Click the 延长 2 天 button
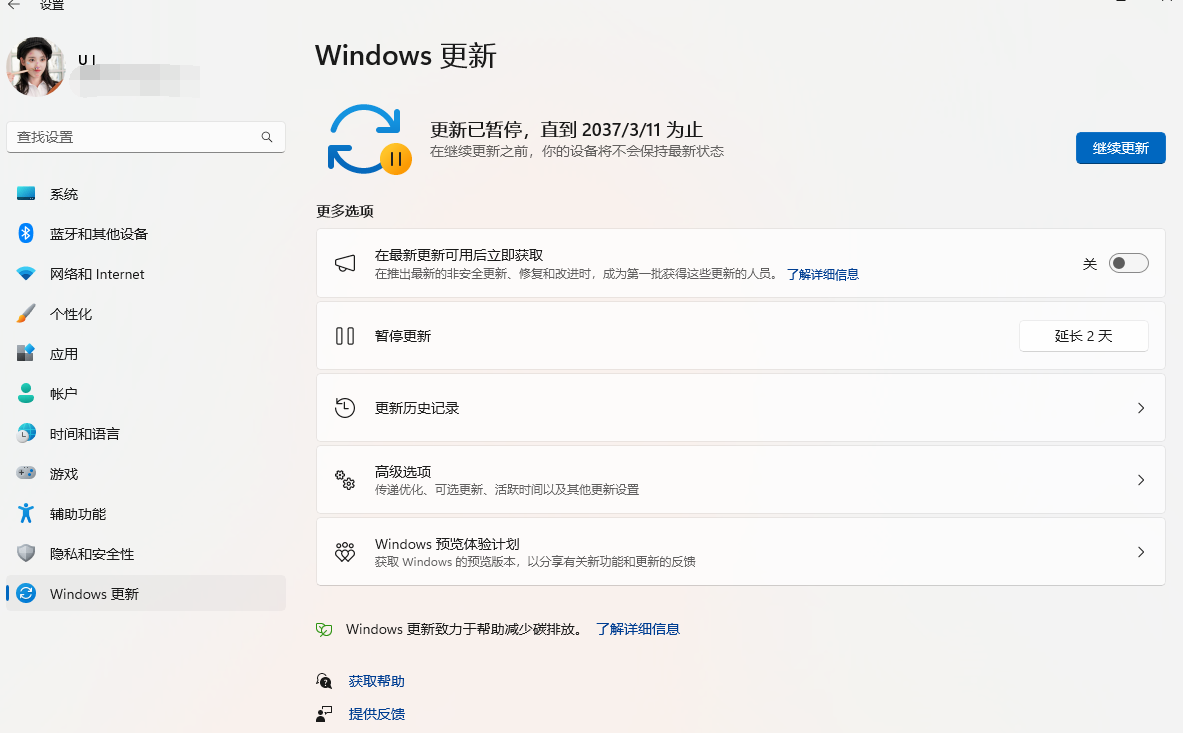Screen dimensions: 1183x733 click(1083, 336)
